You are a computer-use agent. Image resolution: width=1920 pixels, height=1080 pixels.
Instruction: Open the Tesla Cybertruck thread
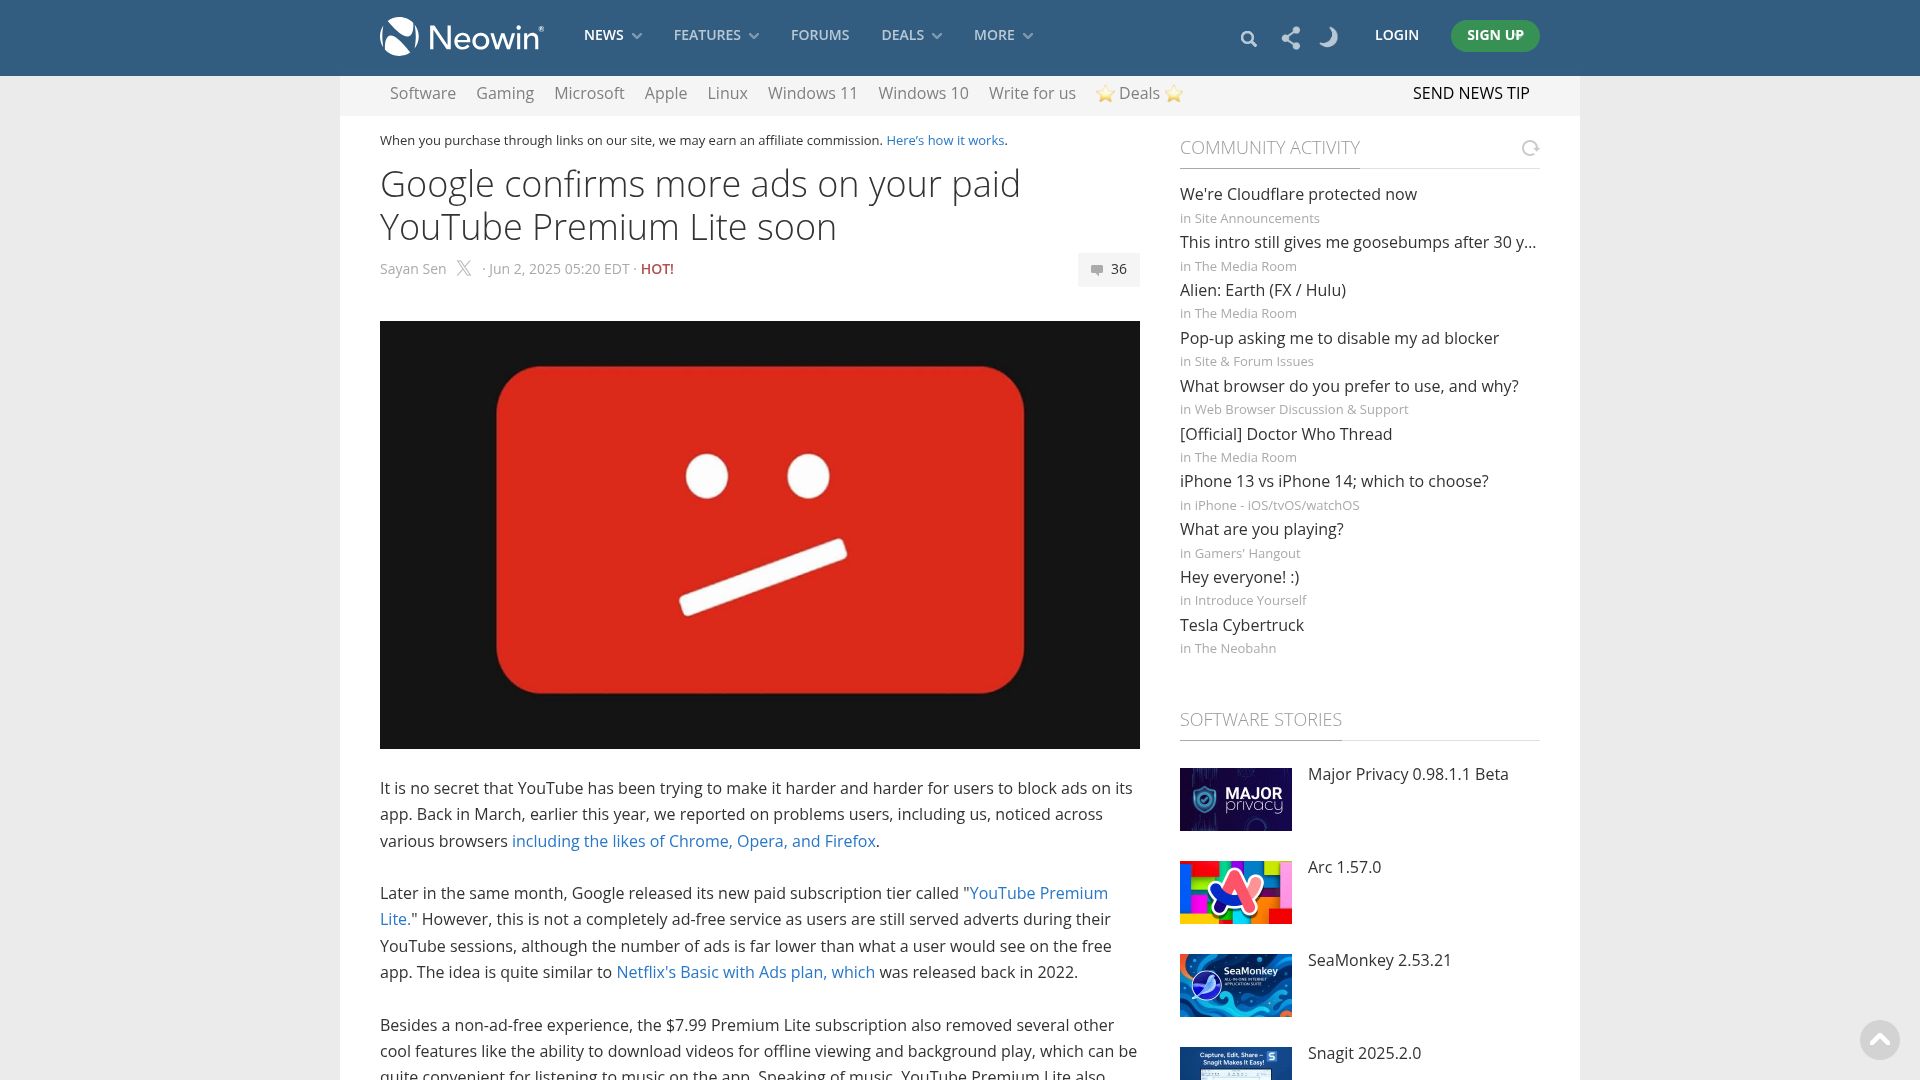click(1242, 625)
